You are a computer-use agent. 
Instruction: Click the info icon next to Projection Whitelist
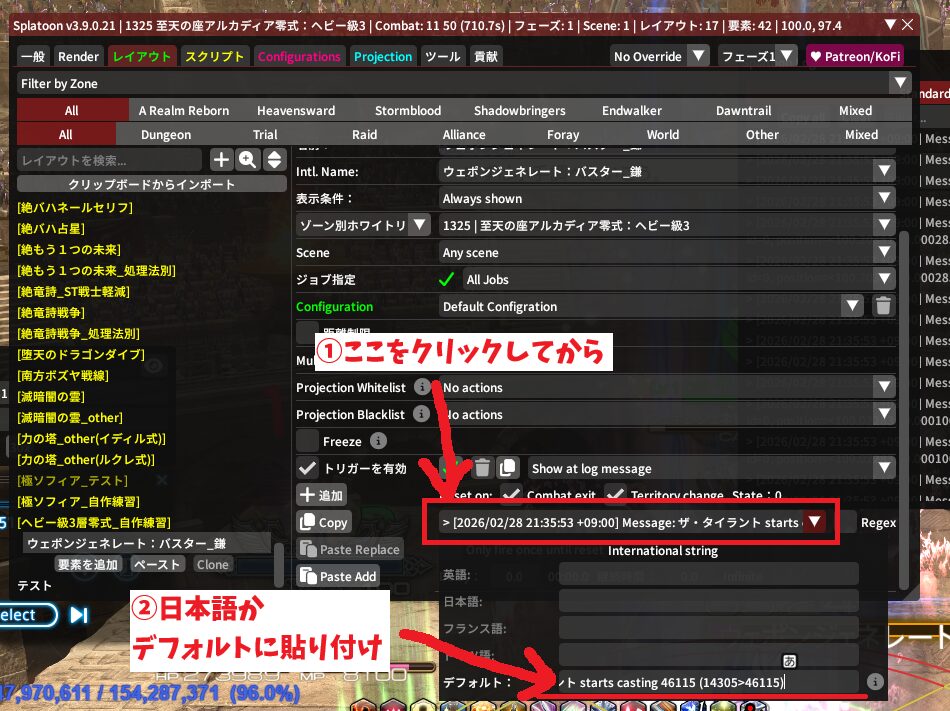(422, 387)
